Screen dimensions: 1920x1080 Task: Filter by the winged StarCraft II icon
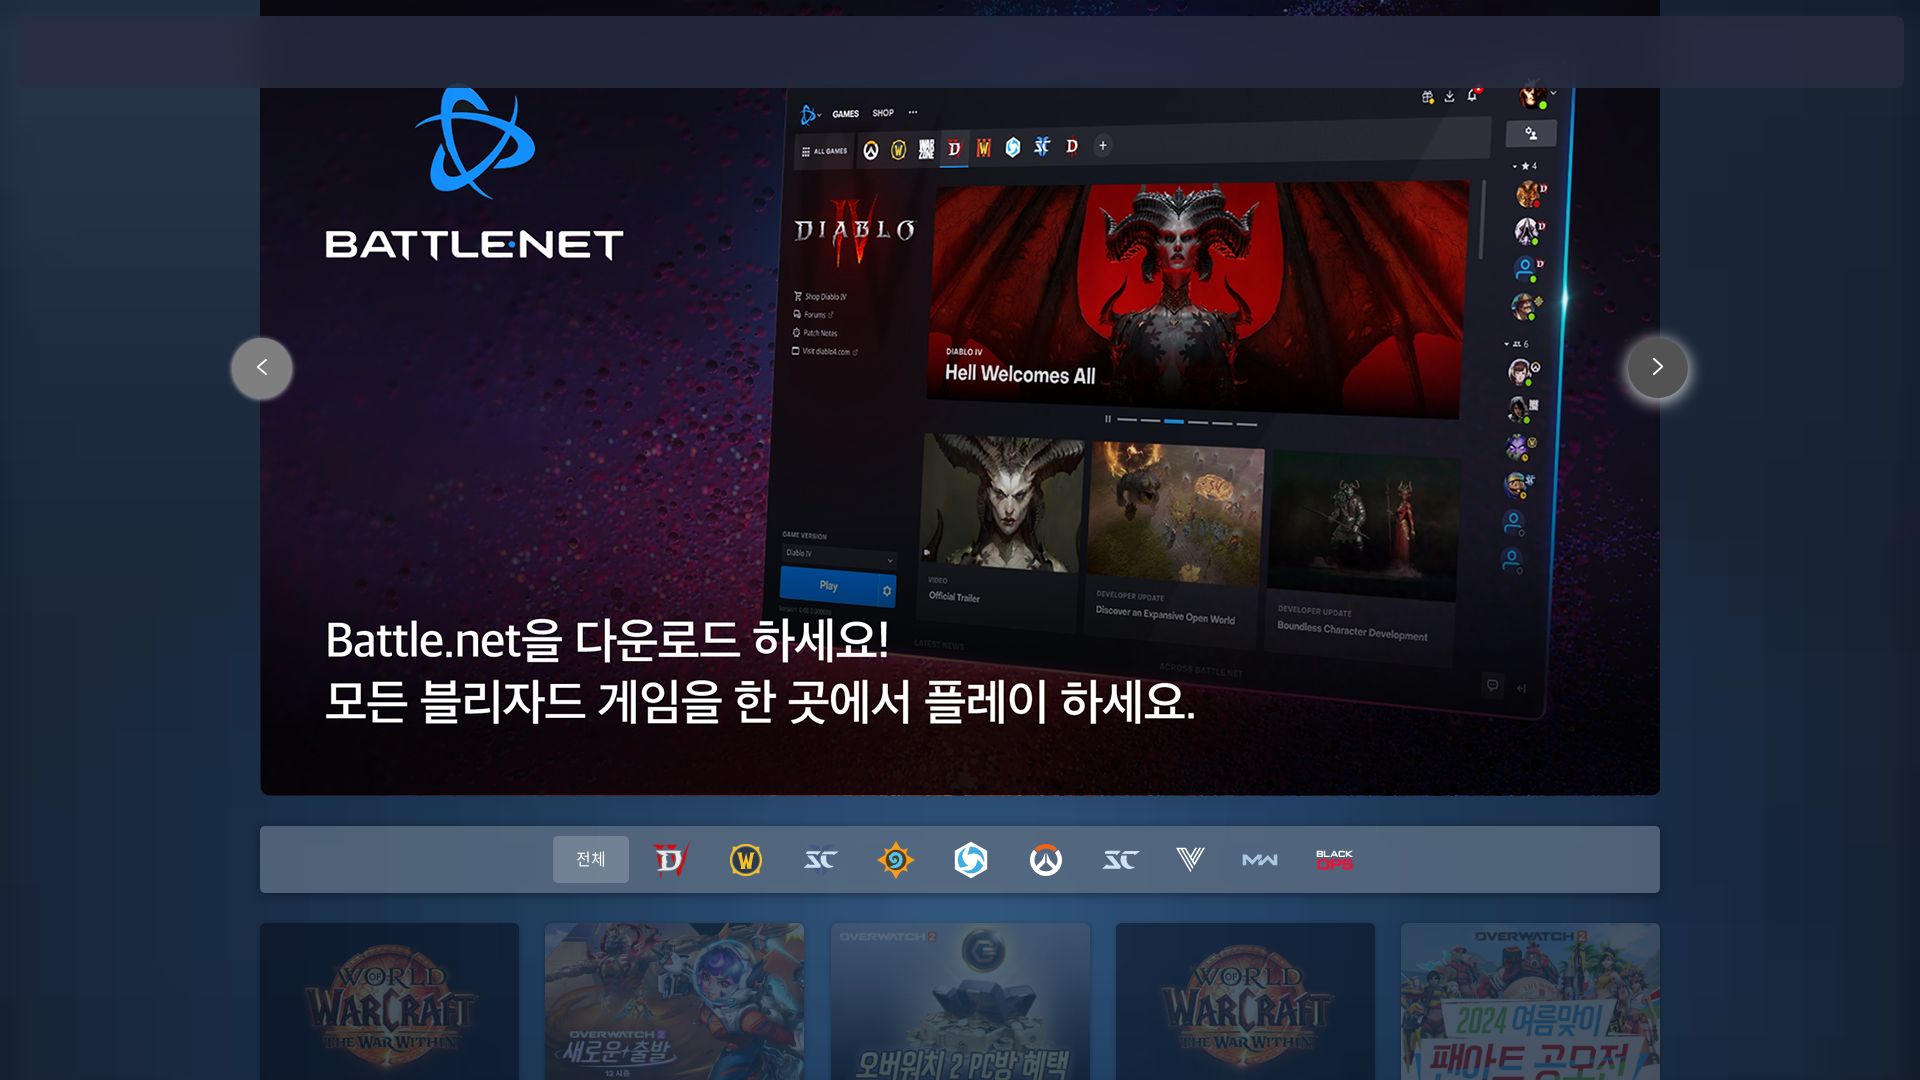pos(821,859)
